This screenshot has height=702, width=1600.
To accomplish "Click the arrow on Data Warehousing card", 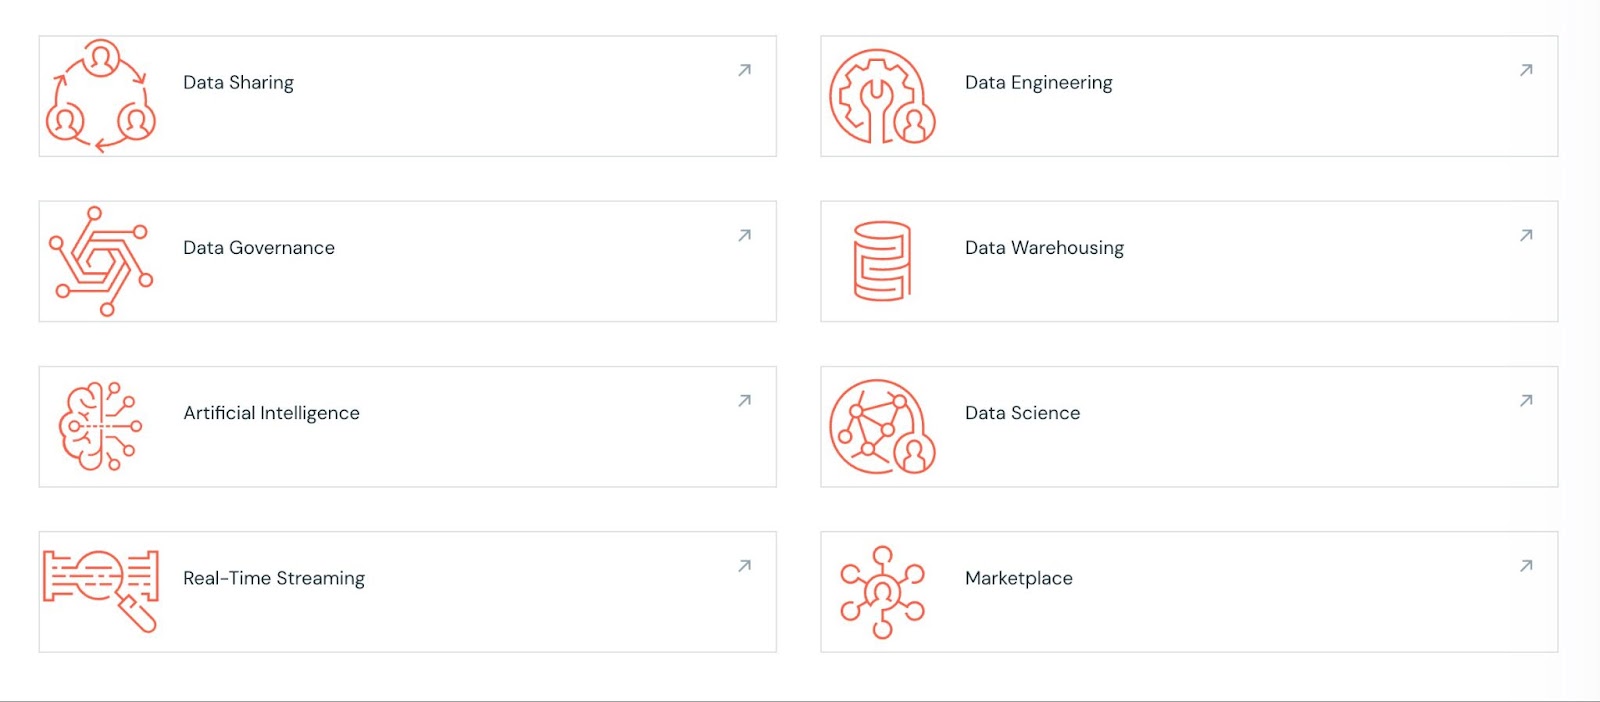I will pos(1526,235).
